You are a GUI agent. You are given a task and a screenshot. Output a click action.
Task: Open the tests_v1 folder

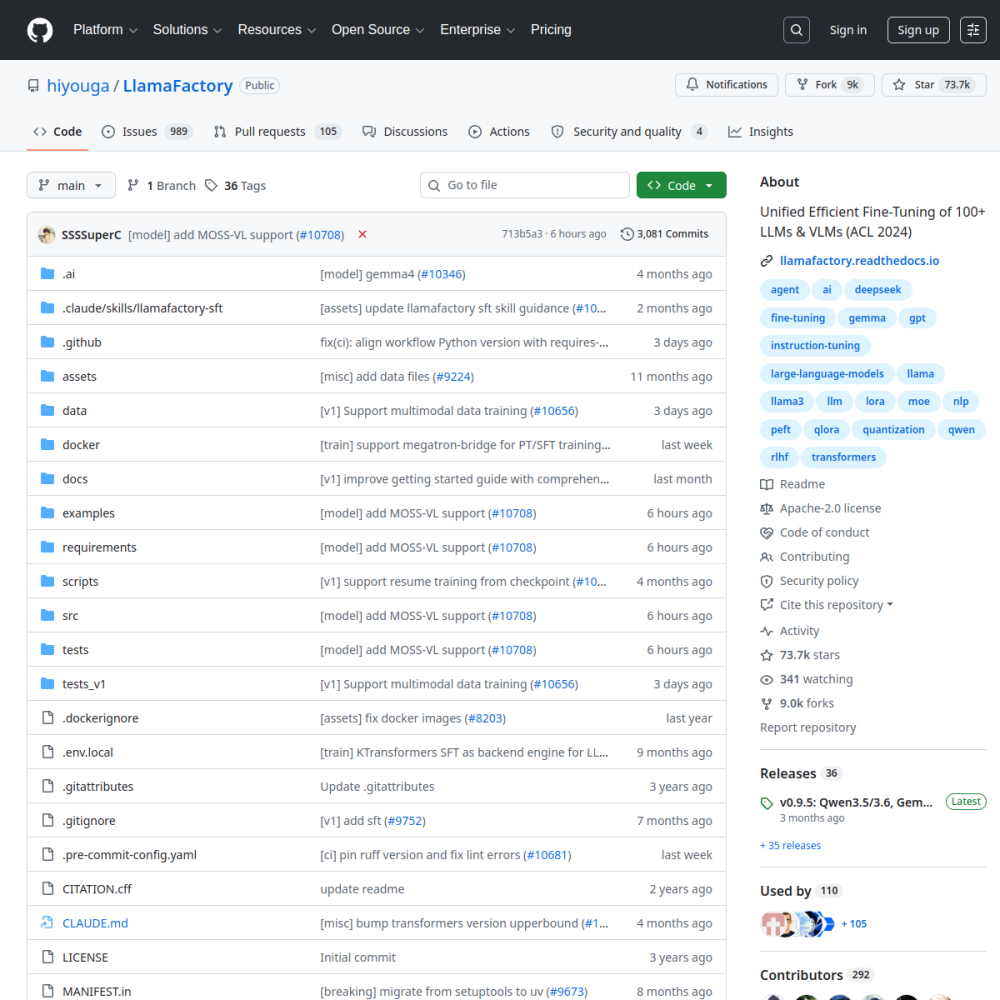(x=84, y=684)
